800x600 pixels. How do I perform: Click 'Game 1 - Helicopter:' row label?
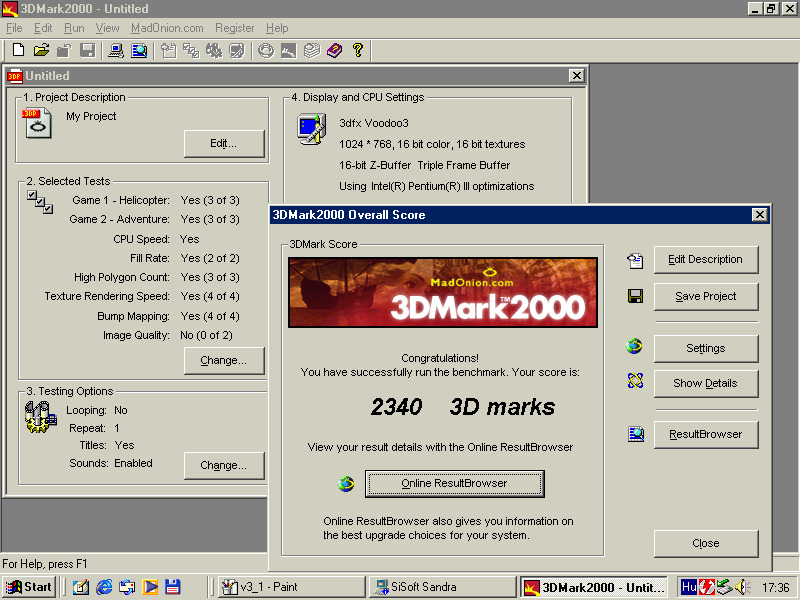tap(121, 201)
